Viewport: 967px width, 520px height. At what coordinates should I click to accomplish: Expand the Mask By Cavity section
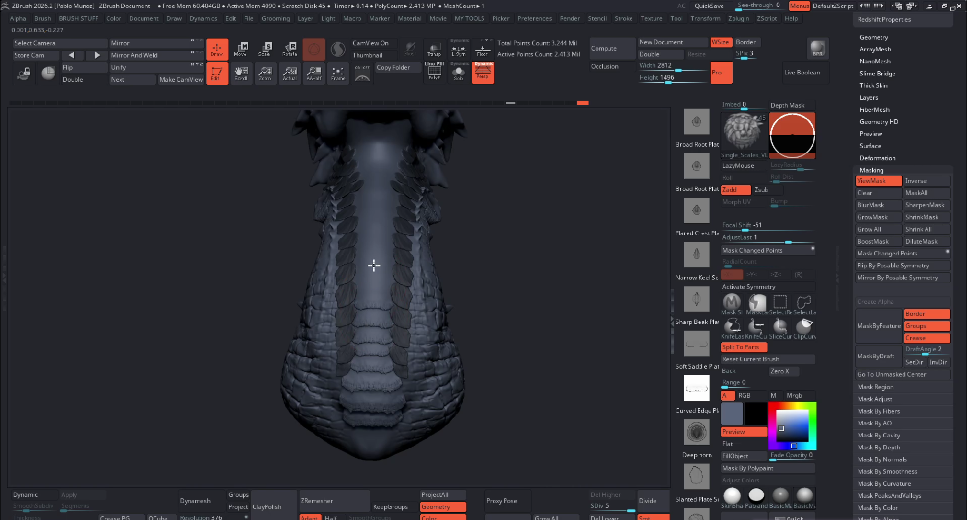tap(879, 435)
